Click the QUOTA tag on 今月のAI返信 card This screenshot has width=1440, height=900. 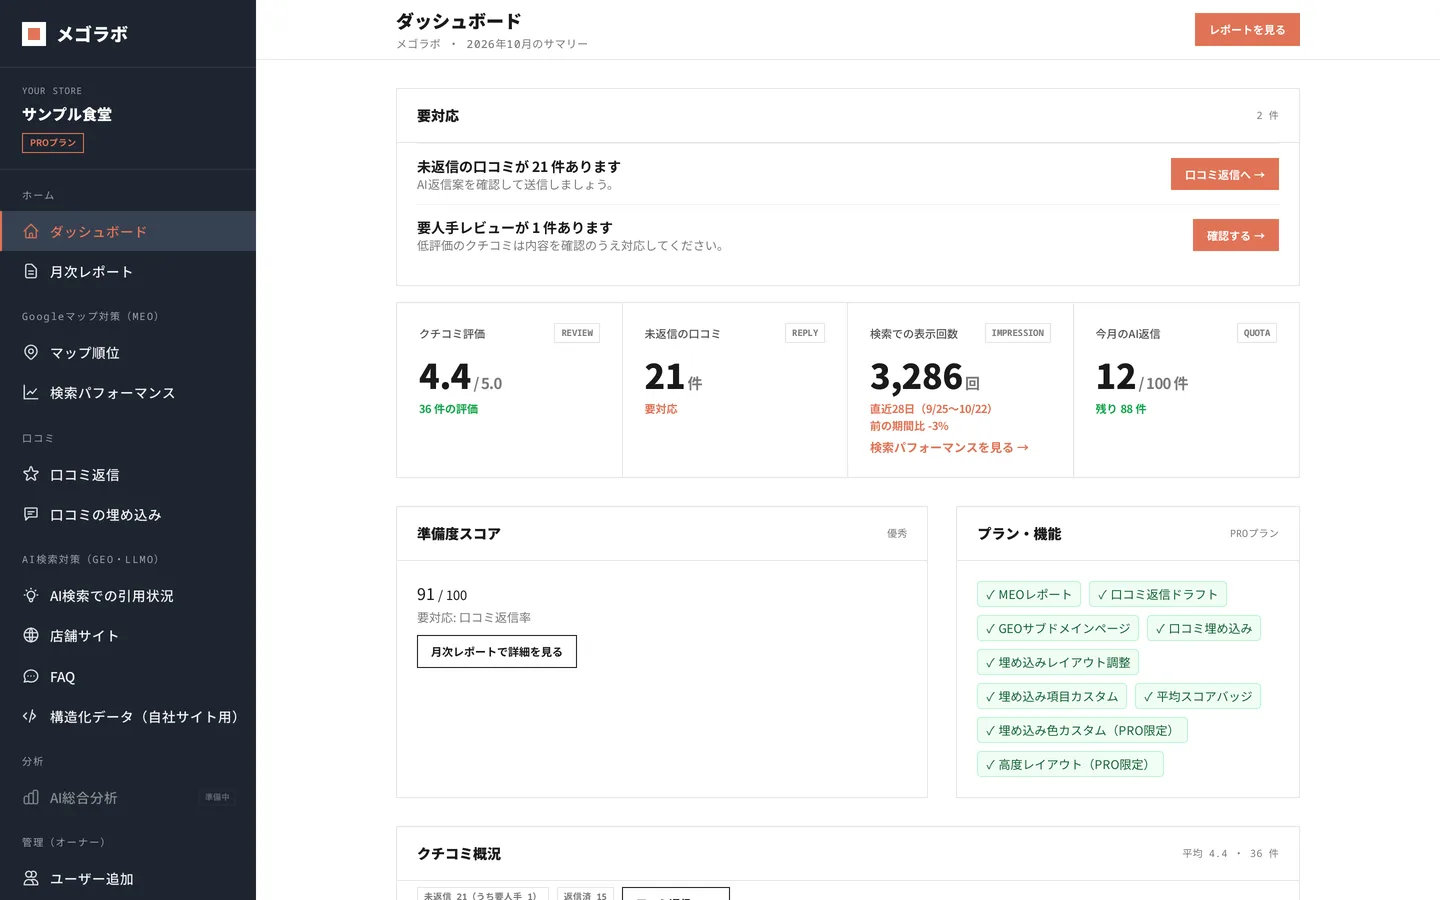tap(1257, 333)
